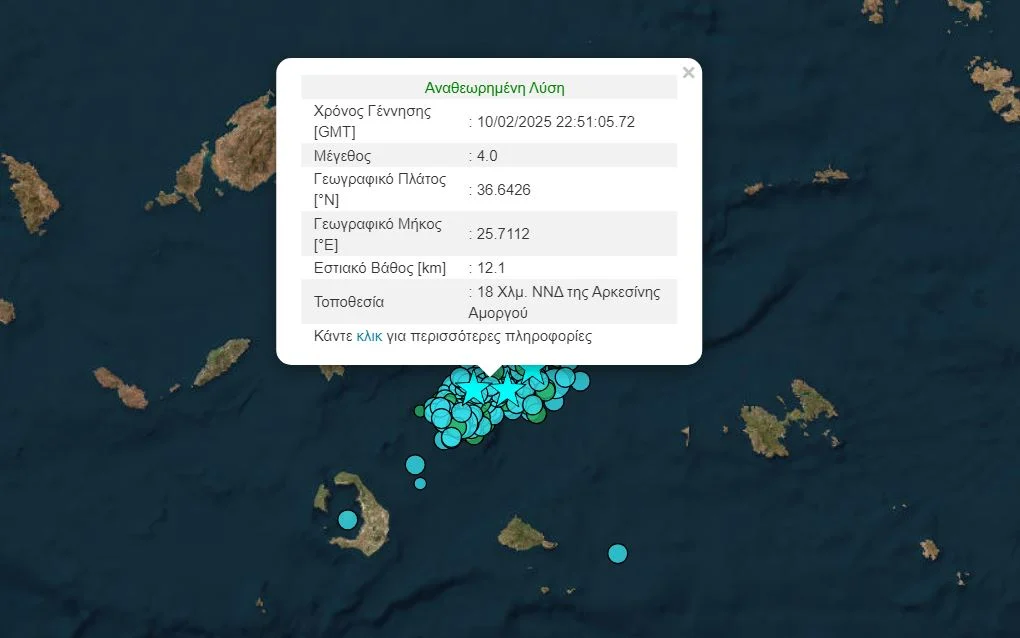This screenshot has width=1020, height=638.
Task: Click the small green dot on the cluster's left edge
Action: 420,410
